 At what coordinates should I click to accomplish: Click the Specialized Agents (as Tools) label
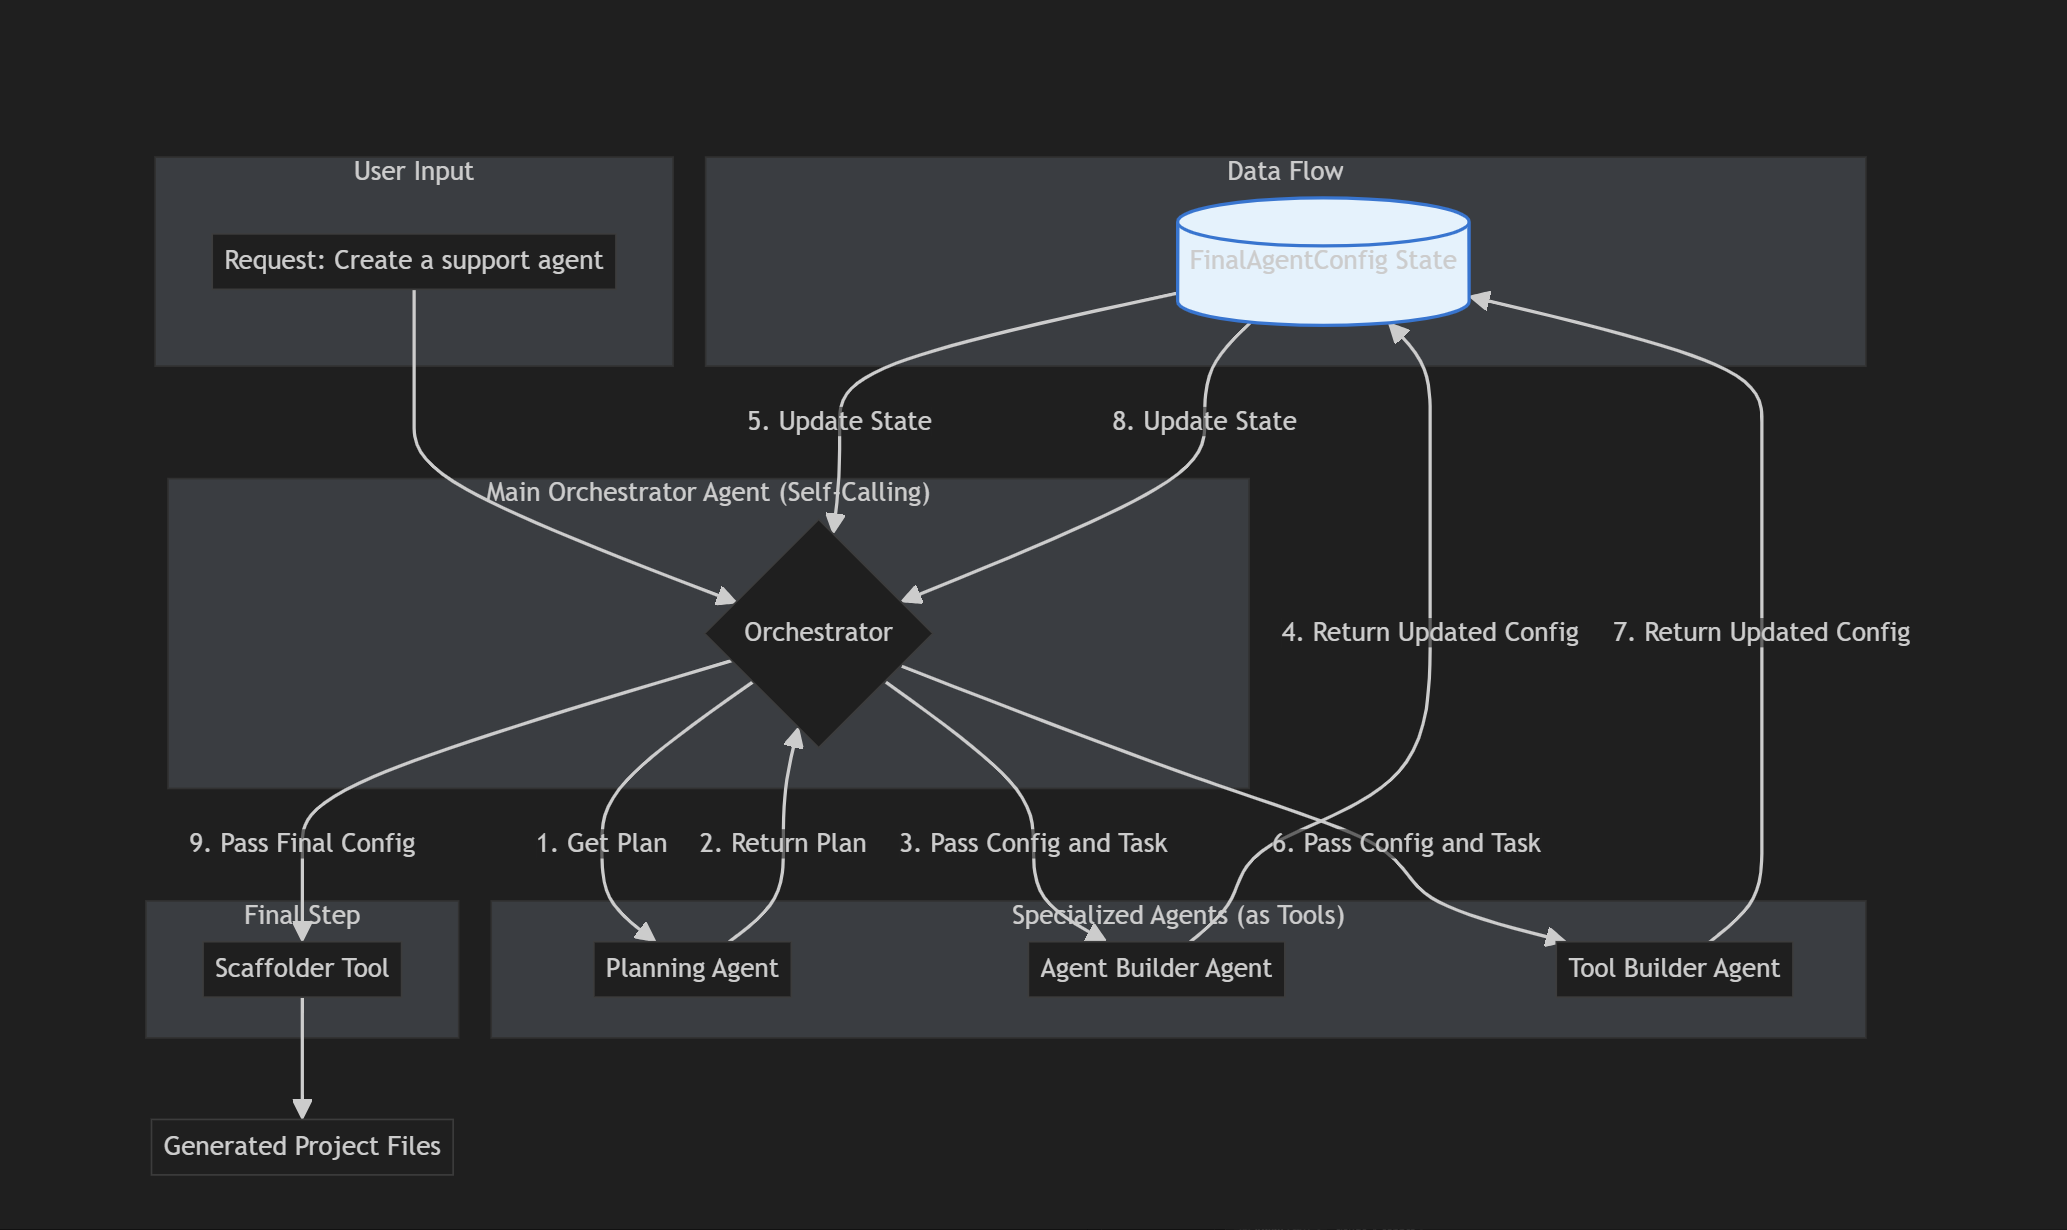pos(1177,916)
